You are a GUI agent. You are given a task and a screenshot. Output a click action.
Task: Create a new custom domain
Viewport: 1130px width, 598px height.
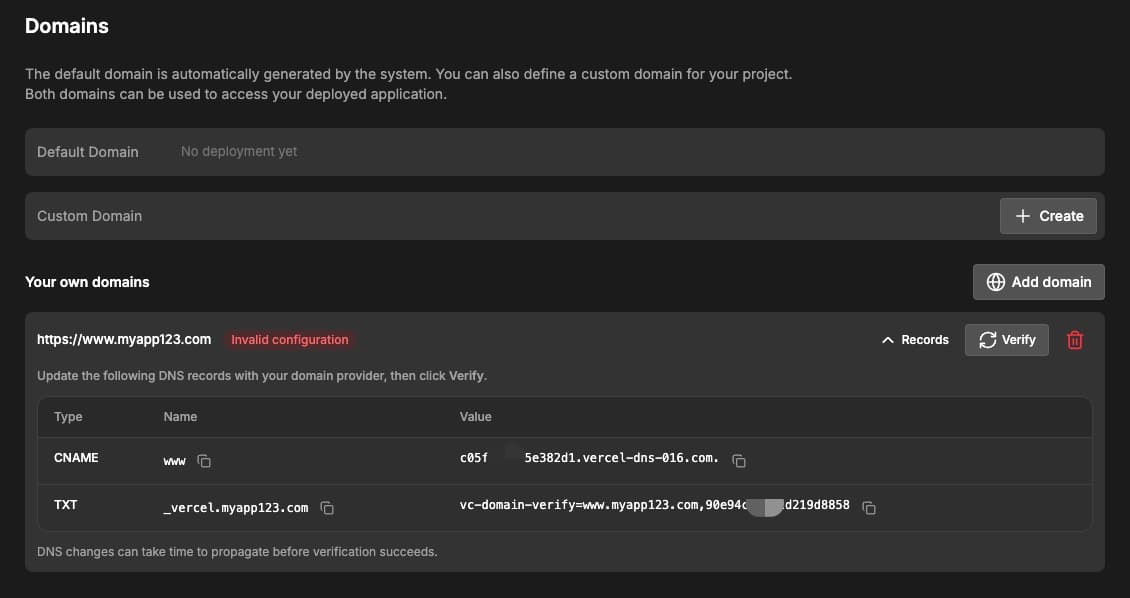(1048, 215)
